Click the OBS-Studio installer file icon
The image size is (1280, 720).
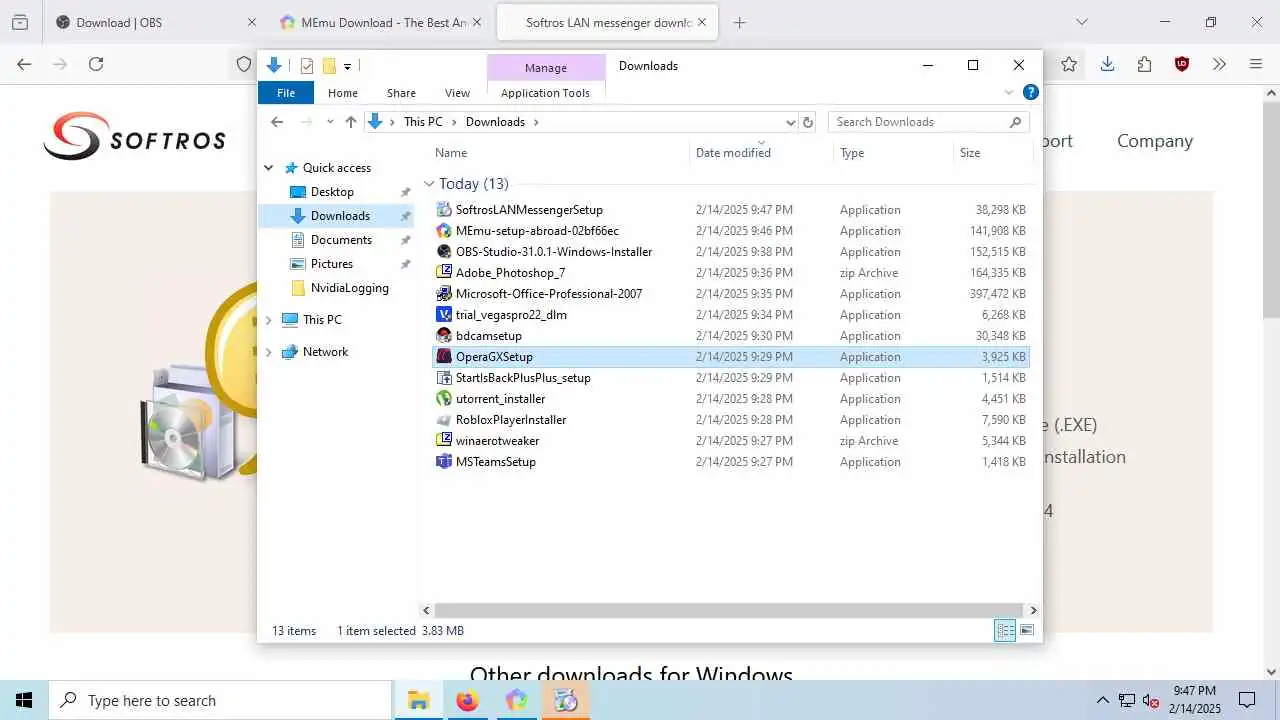click(445, 252)
